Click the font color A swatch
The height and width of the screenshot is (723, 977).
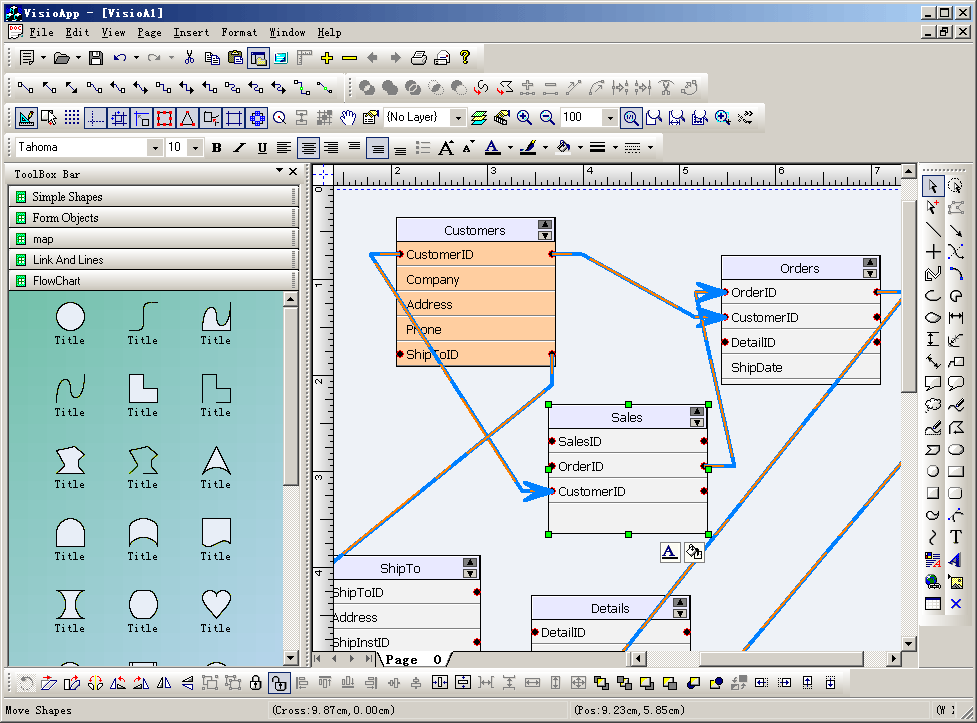(x=491, y=148)
